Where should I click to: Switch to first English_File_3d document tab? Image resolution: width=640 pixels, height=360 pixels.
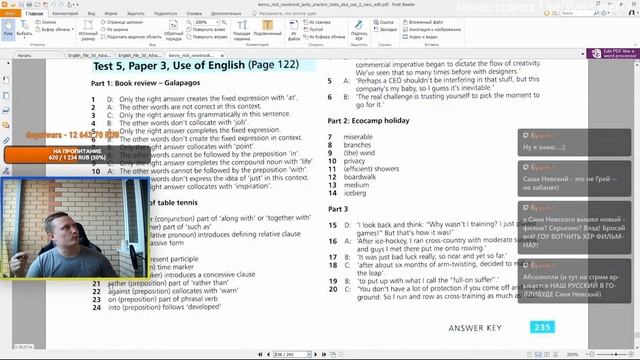[89, 55]
